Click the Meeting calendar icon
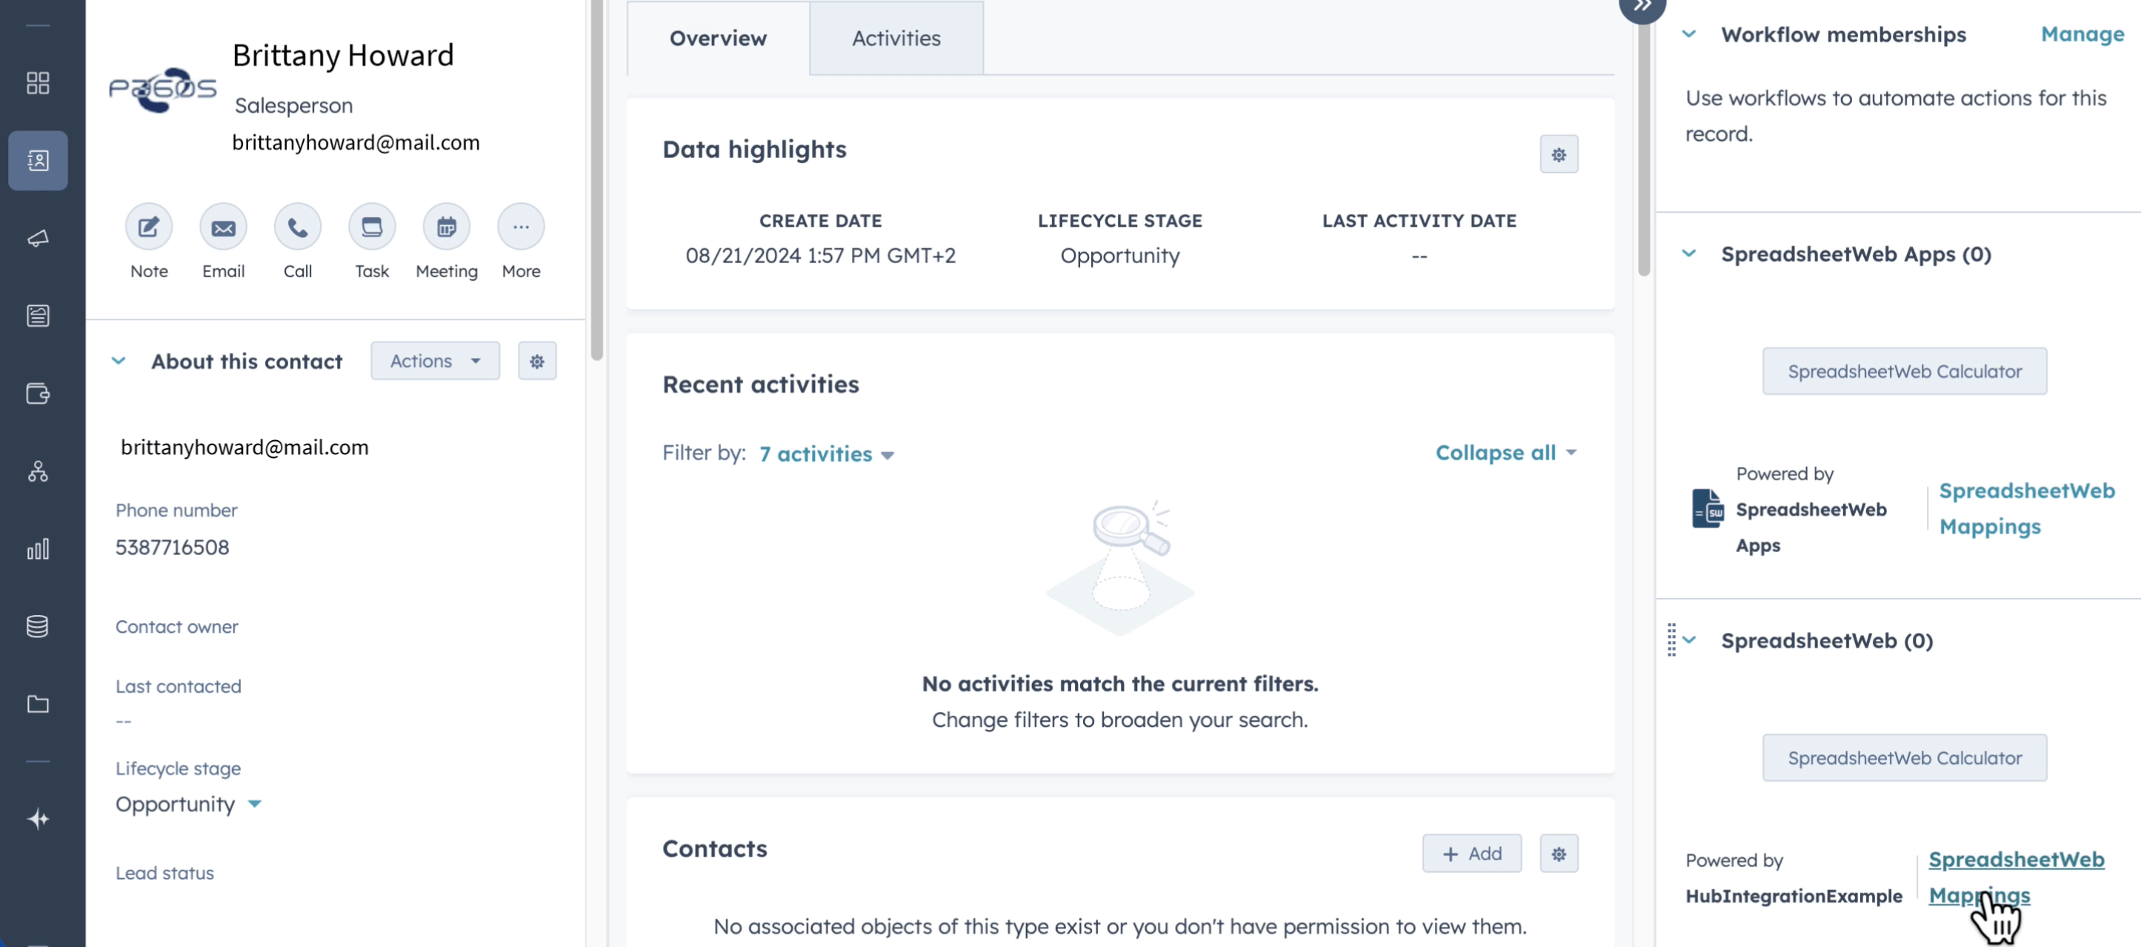 tap(446, 227)
